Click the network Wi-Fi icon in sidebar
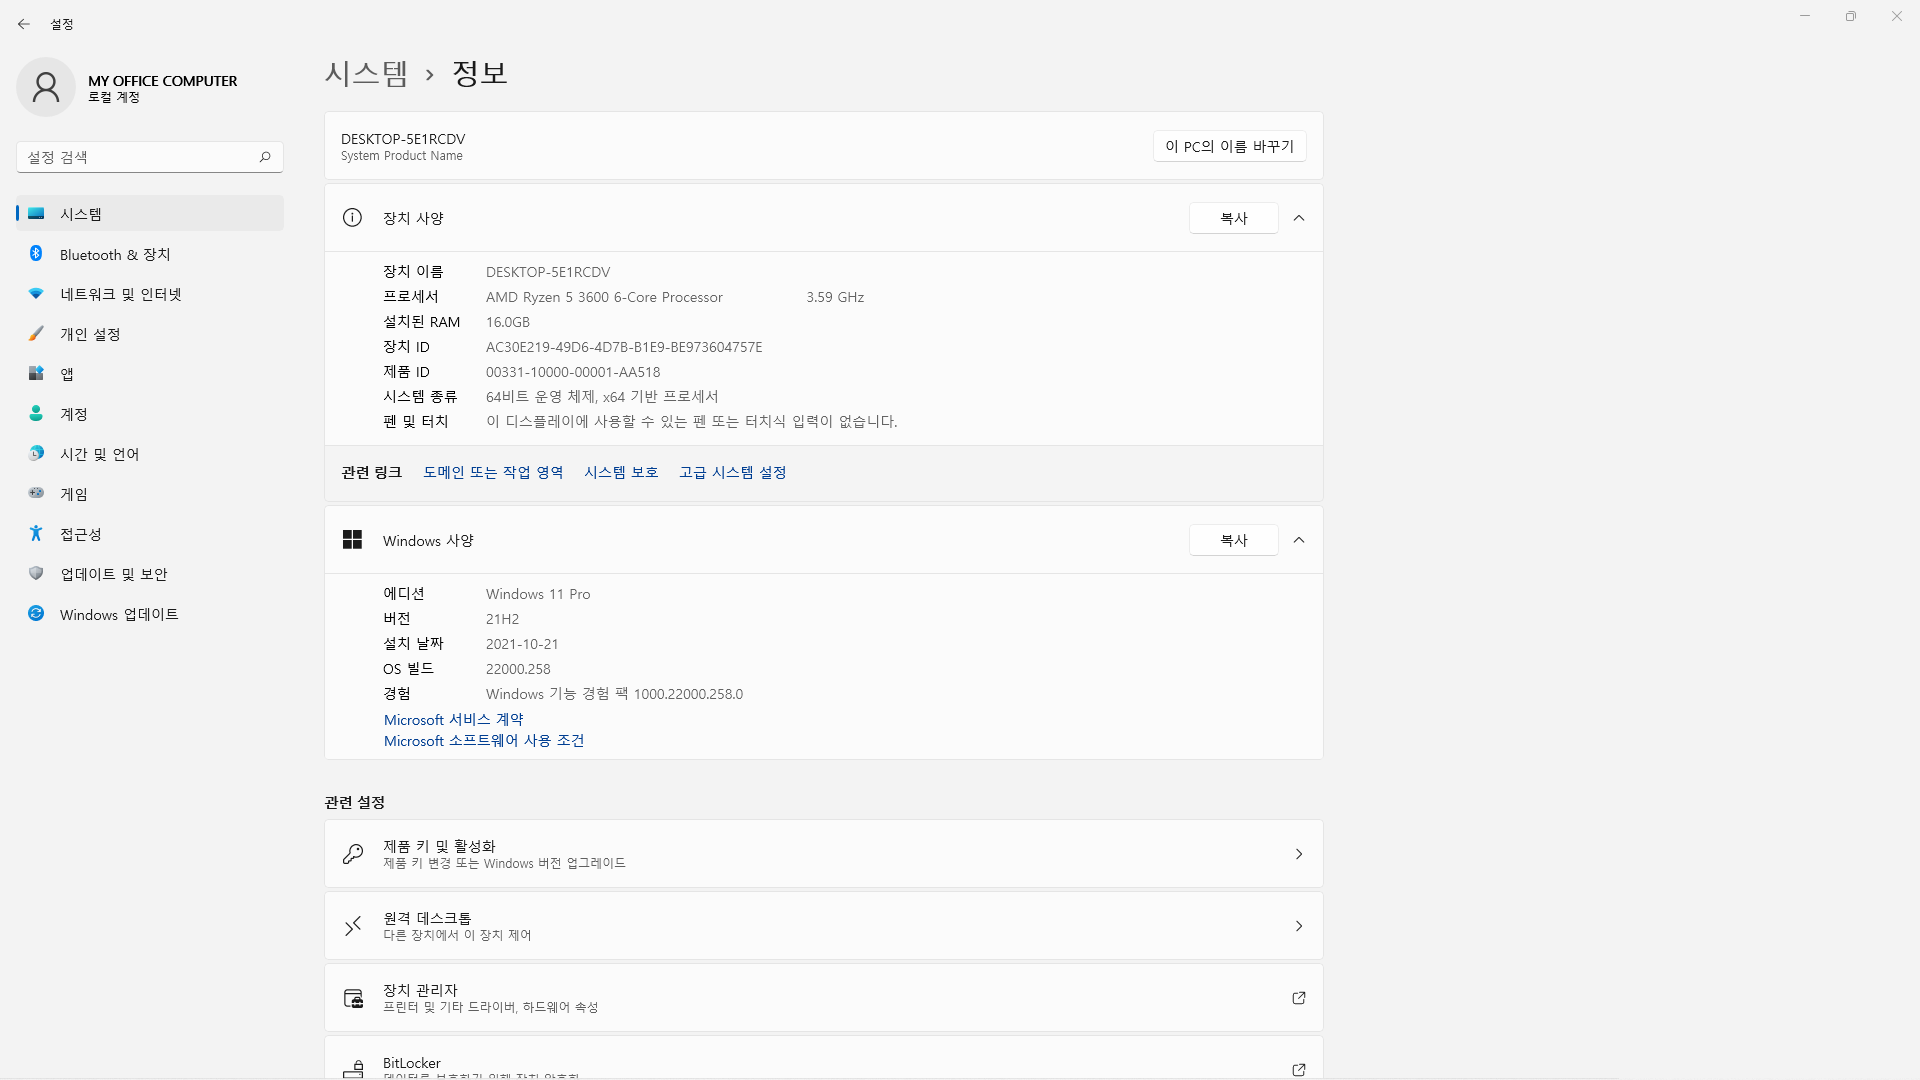Screen dimensions: 1920x1080 point(36,294)
